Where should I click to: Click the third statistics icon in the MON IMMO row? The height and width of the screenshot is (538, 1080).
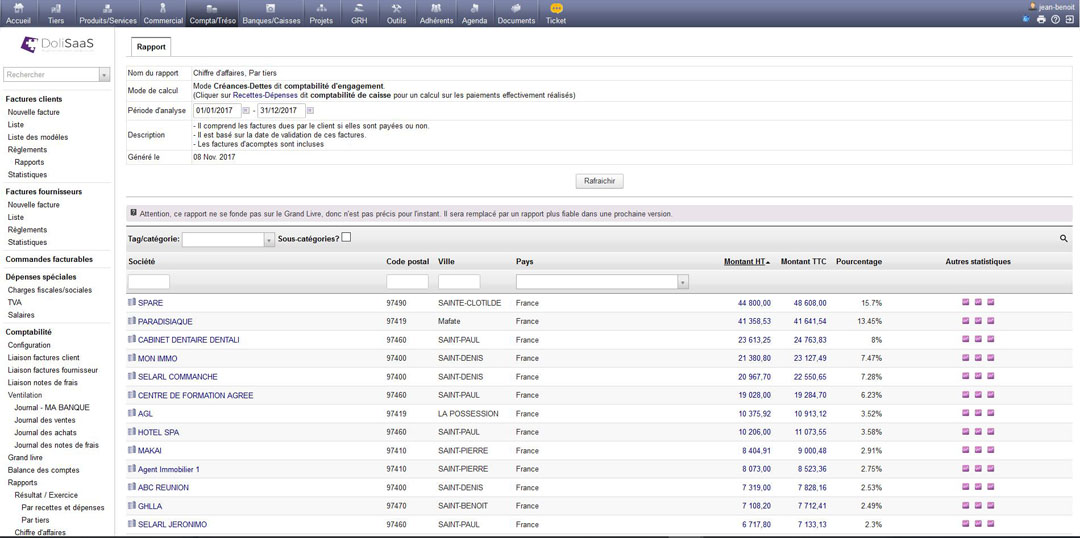coord(991,358)
